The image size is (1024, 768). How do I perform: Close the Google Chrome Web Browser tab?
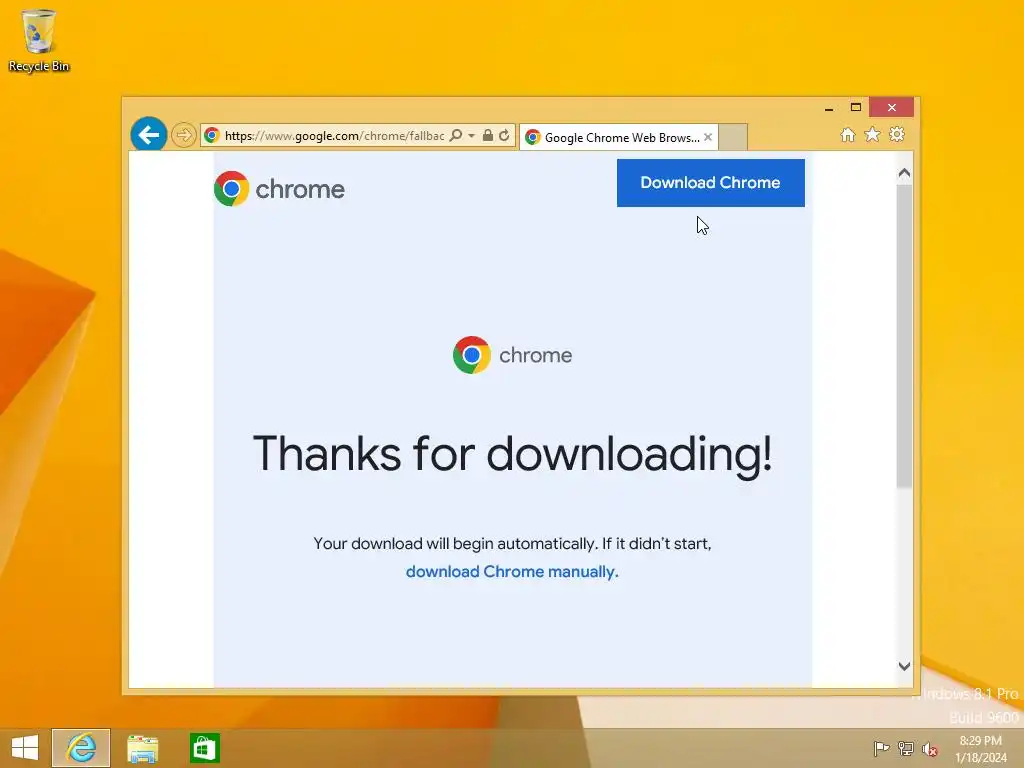[708, 137]
